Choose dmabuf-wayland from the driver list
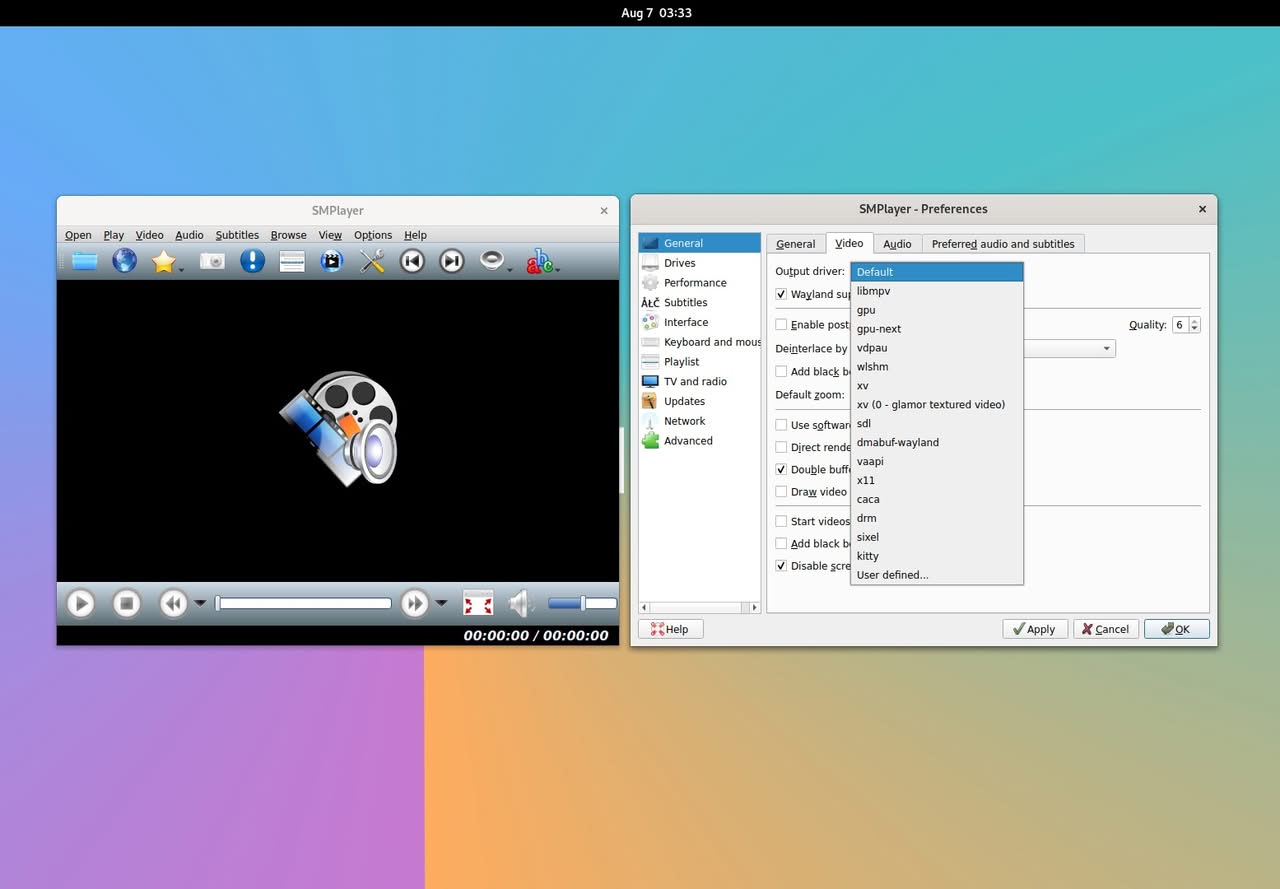This screenshot has width=1280, height=889. tap(937, 442)
